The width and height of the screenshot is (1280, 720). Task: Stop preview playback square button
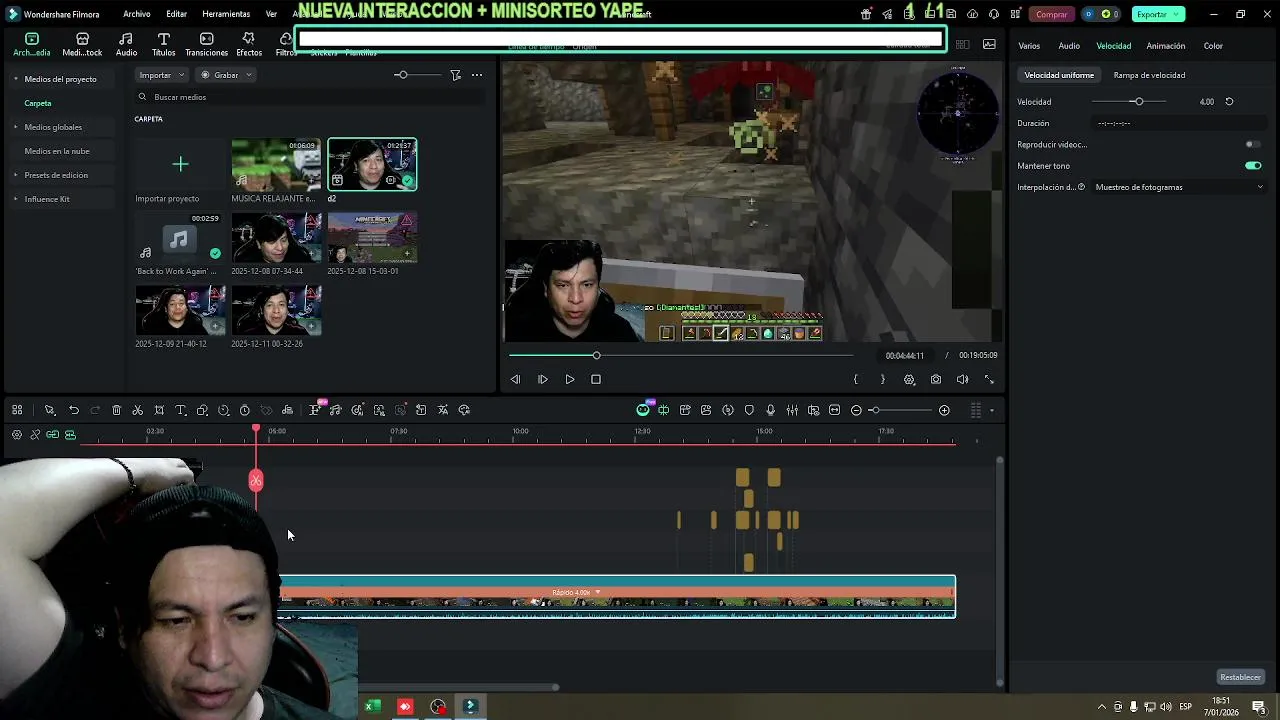tap(596, 380)
